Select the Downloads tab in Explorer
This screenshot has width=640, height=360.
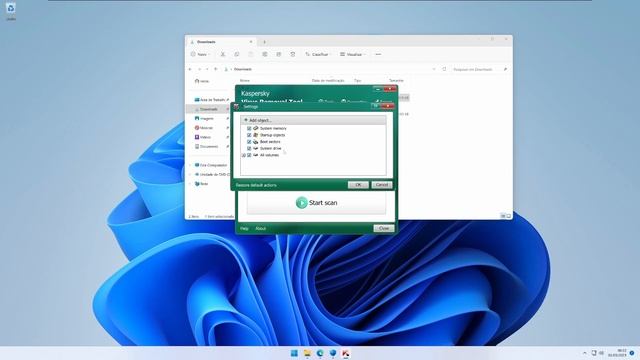click(x=222, y=42)
